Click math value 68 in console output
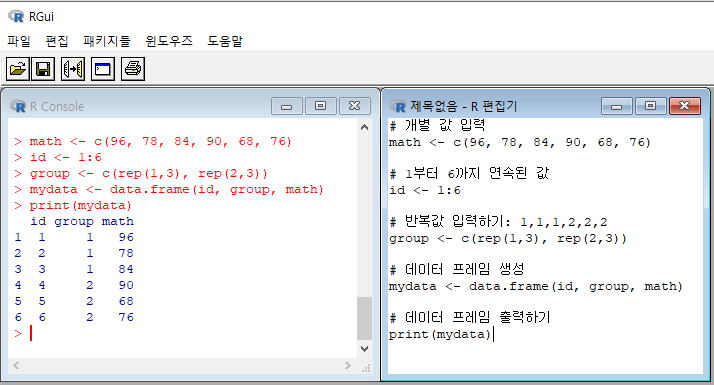 coord(126,301)
